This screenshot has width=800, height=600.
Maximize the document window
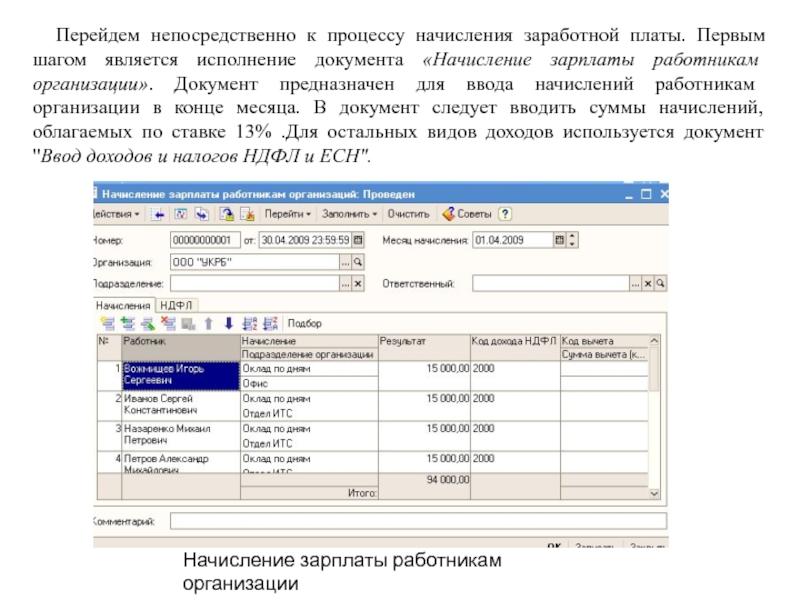(646, 194)
